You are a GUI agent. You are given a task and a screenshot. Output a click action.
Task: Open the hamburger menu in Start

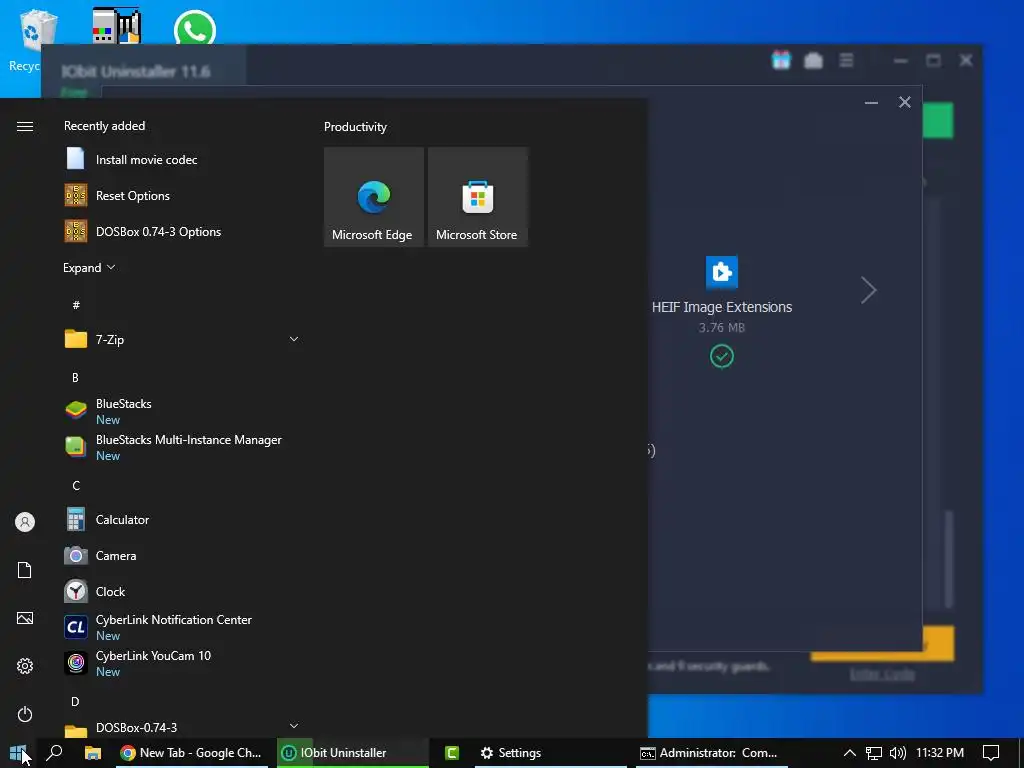25,126
